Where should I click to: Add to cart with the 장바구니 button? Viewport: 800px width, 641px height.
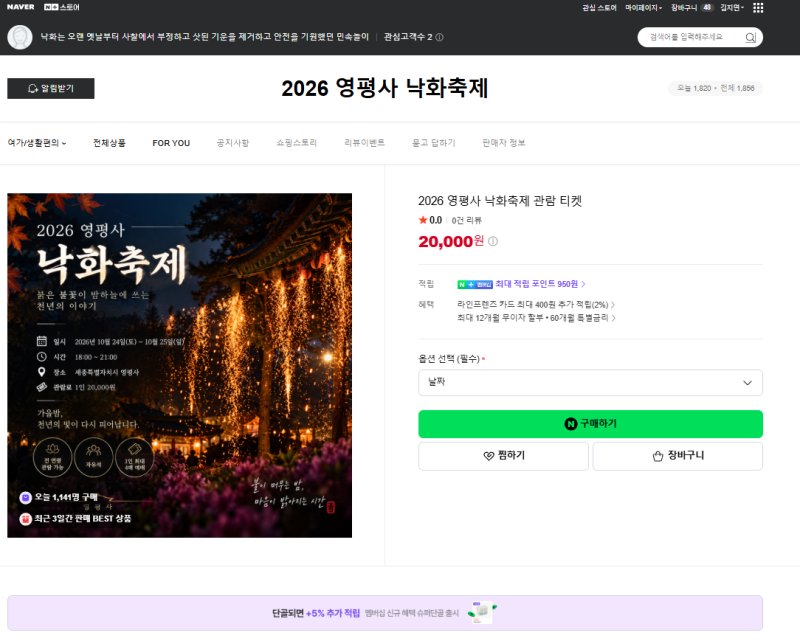[x=678, y=456]
